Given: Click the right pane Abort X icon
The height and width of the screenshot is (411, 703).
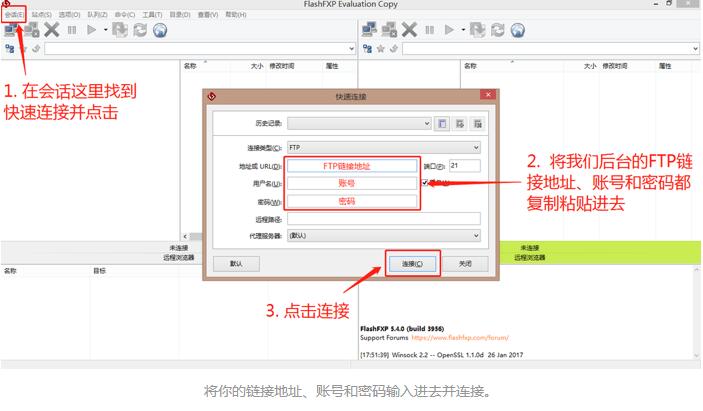Looking at the screenshot, I should pos(409,30).
